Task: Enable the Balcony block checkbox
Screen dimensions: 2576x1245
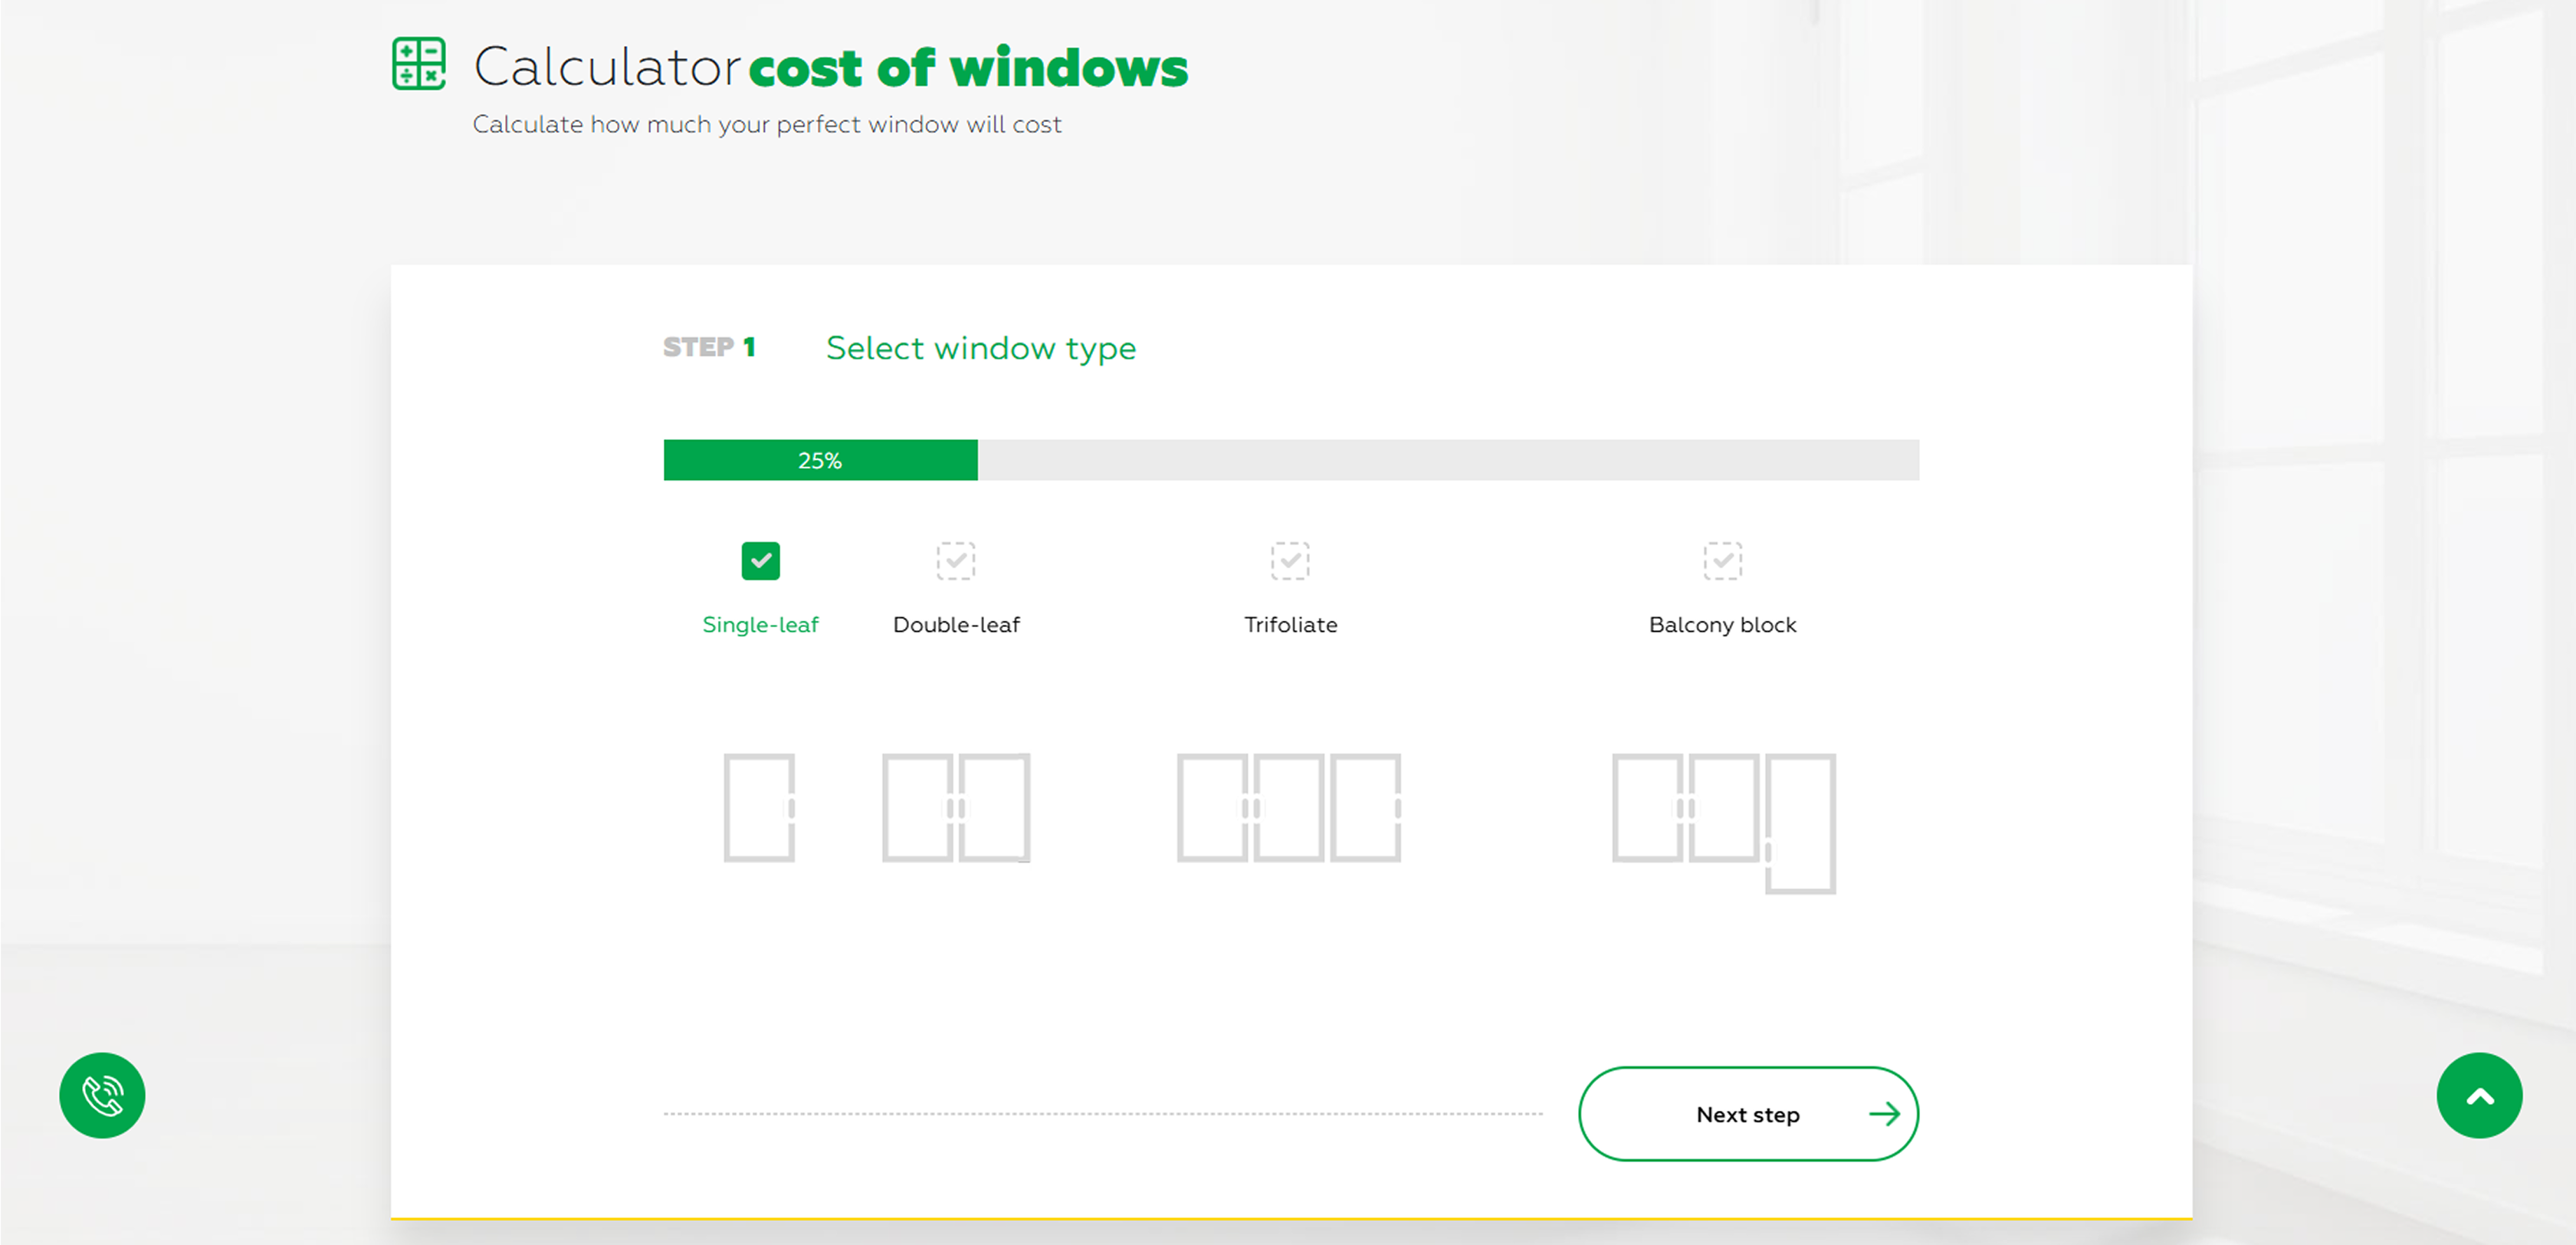Action: [x=1722, y=561]
